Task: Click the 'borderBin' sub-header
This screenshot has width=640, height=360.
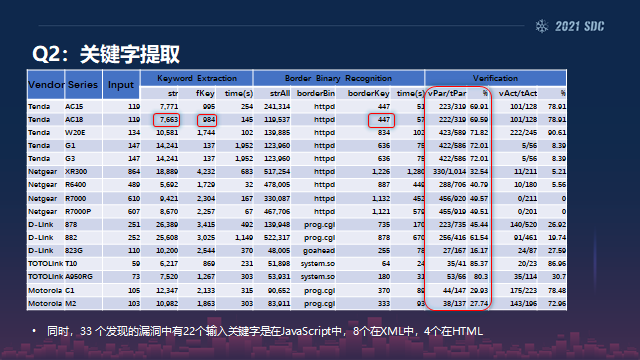Action: tap(316, 93)
